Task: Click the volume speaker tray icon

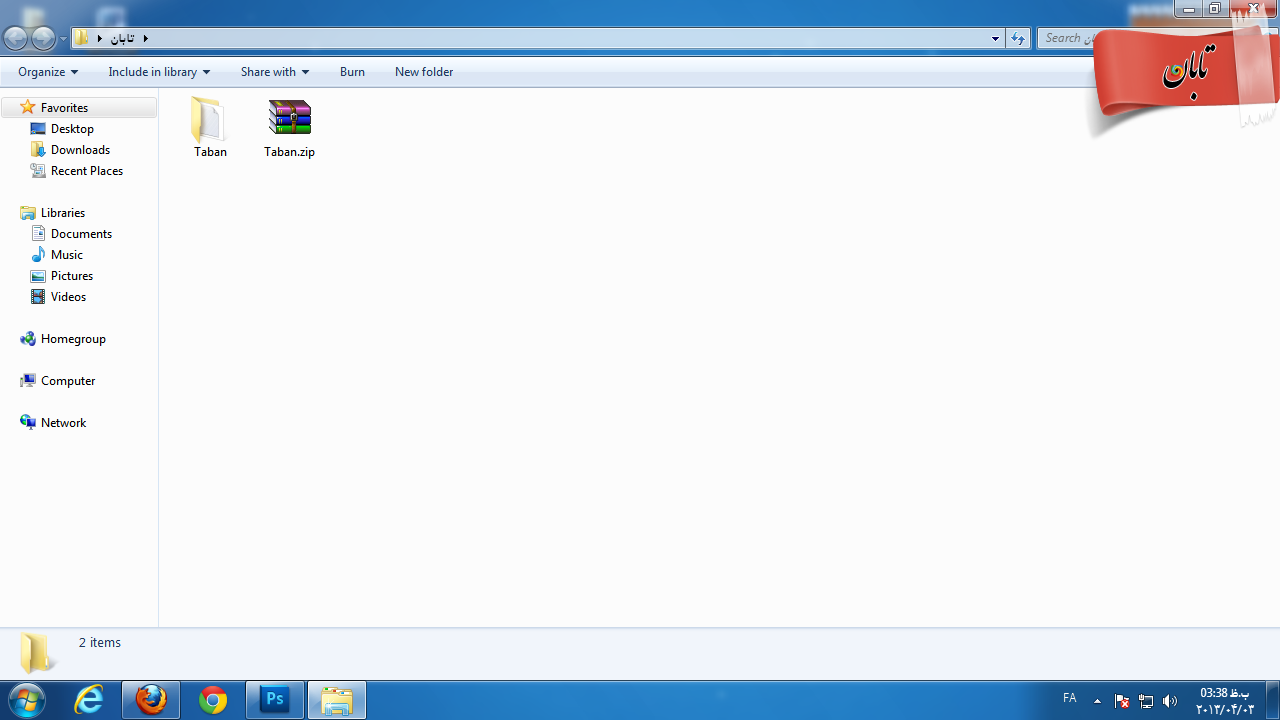Action: point(1170,701)
